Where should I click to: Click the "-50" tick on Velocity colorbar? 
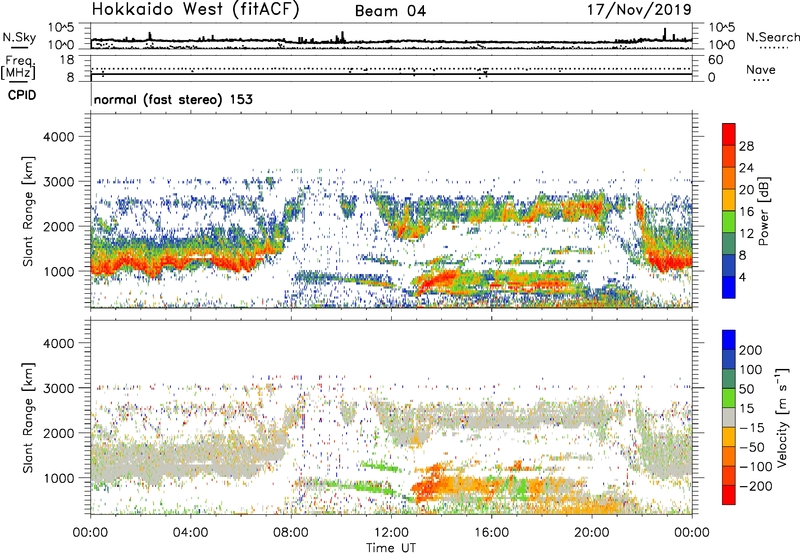752,447
